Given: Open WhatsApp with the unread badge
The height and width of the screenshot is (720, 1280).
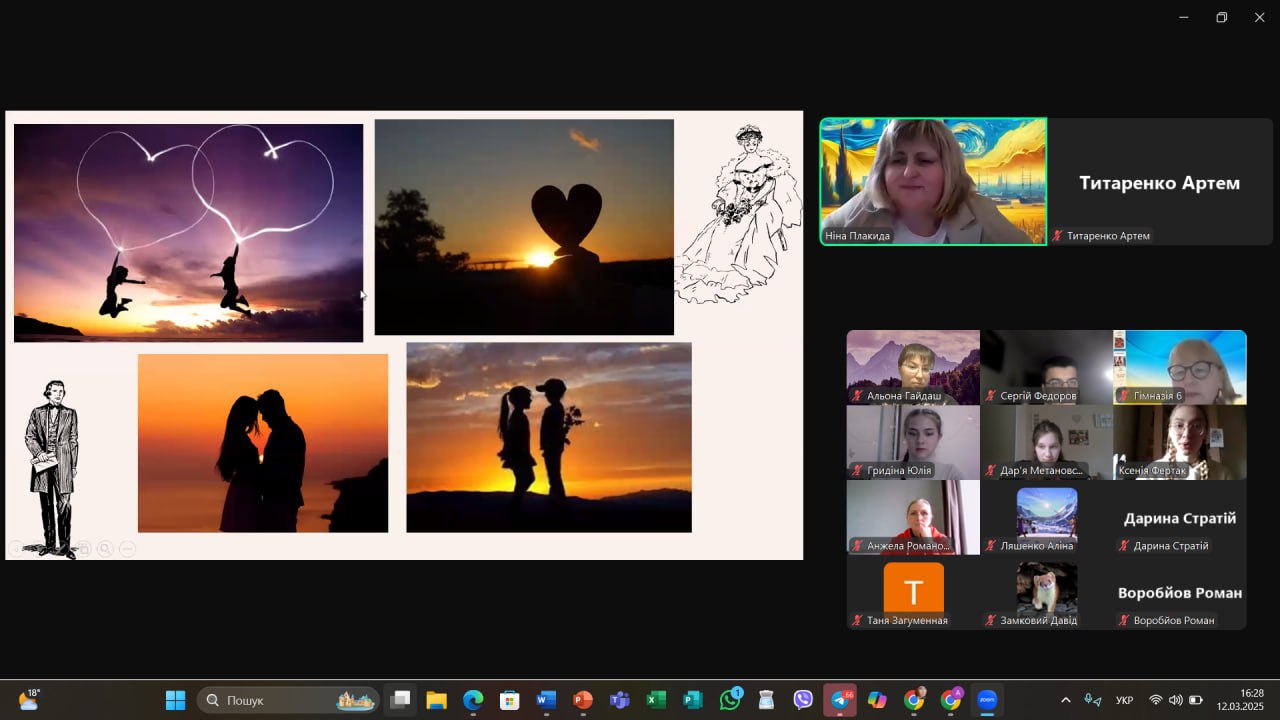Looking at the screenshot, I should click(x=730, y=700).
